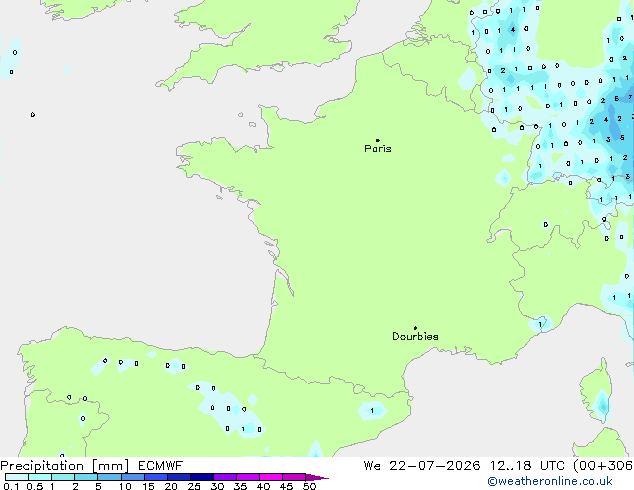
Task: Click the '50' legend scale value
Action: [309, 486]
